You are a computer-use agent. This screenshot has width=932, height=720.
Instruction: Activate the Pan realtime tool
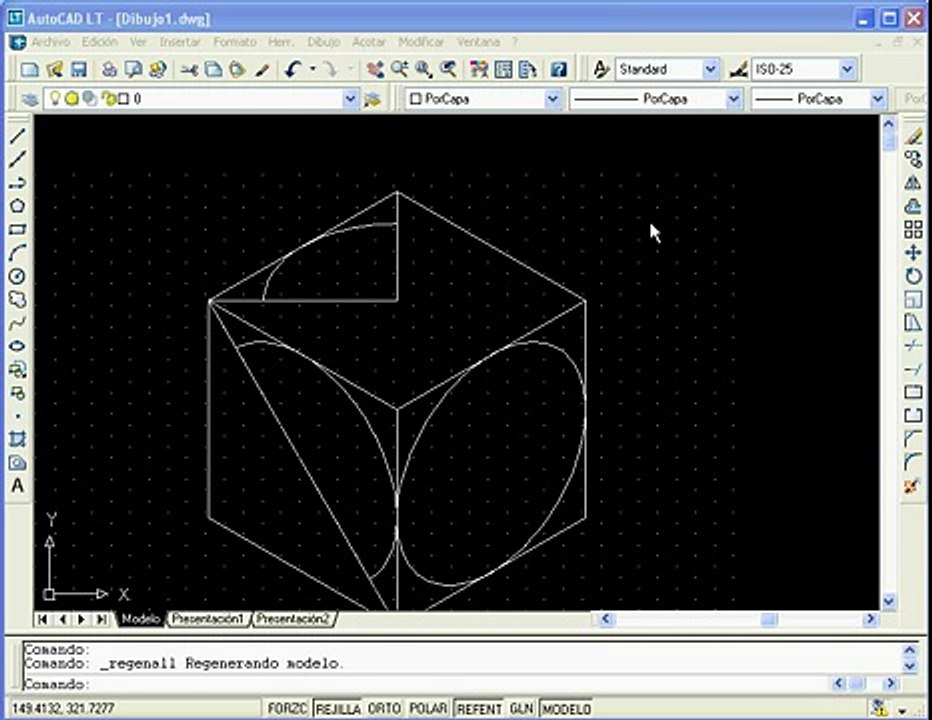(374, 70)
